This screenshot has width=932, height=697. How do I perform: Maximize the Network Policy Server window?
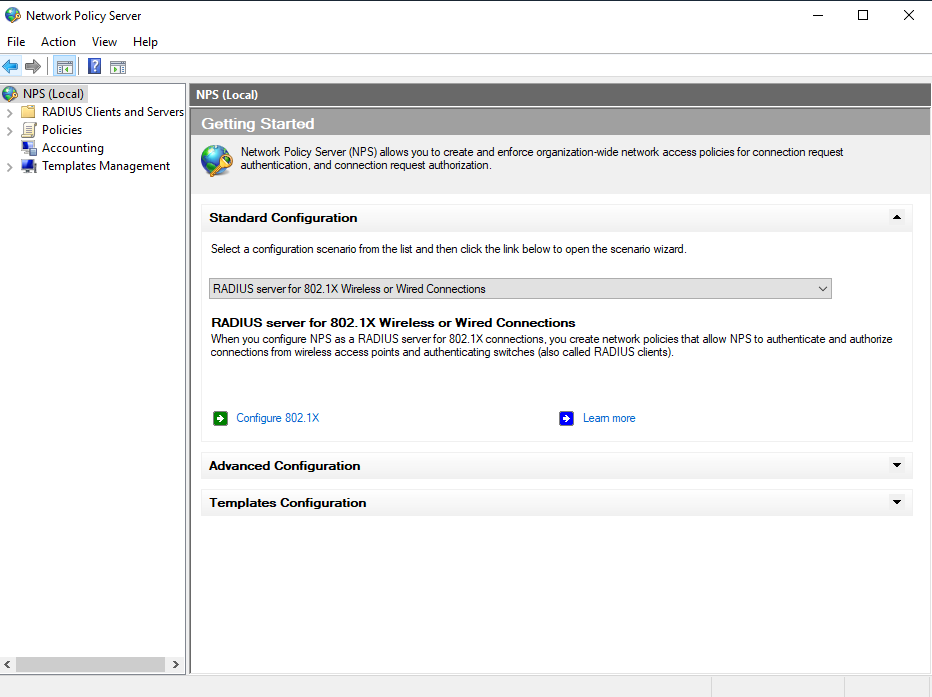pos(863,15)
